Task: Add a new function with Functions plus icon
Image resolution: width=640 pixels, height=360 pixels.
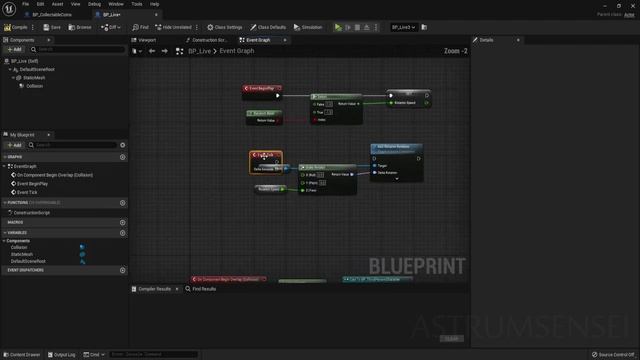Action: (x=122, y=203)
